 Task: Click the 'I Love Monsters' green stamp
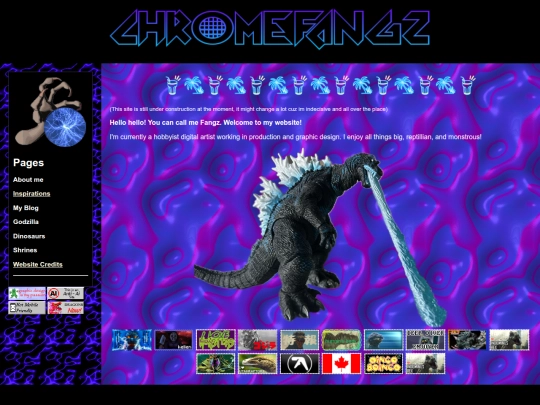click(x=216, y=340)
